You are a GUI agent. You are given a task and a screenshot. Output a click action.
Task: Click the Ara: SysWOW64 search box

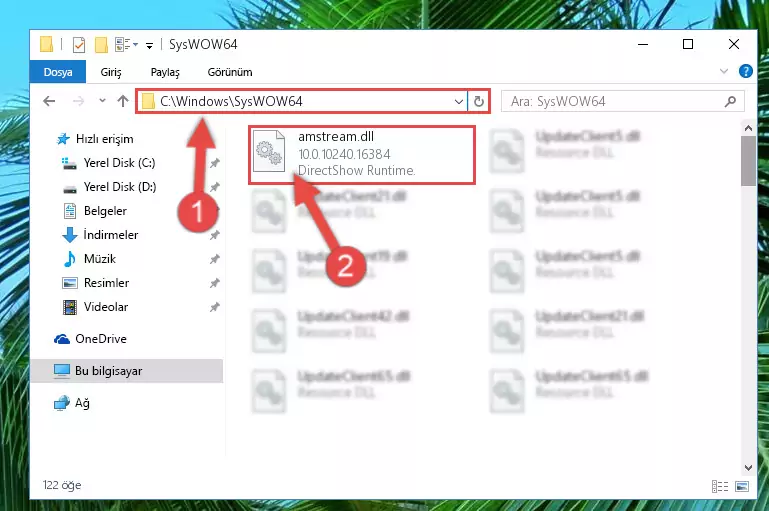click(622, 102)
